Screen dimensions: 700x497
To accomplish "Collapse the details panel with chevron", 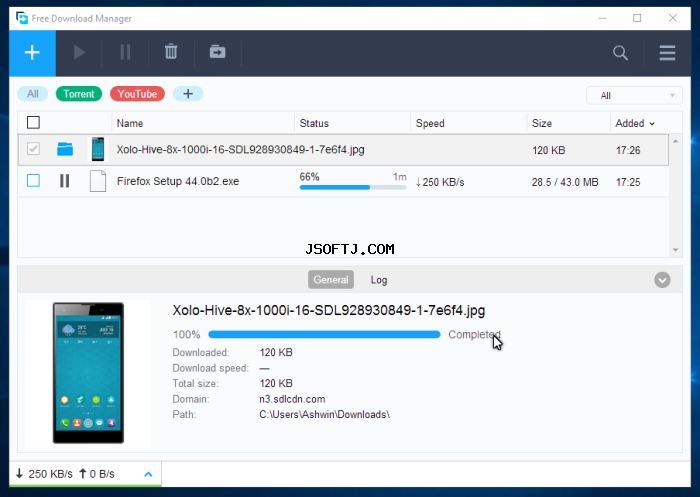I will (x=662, y=280).
